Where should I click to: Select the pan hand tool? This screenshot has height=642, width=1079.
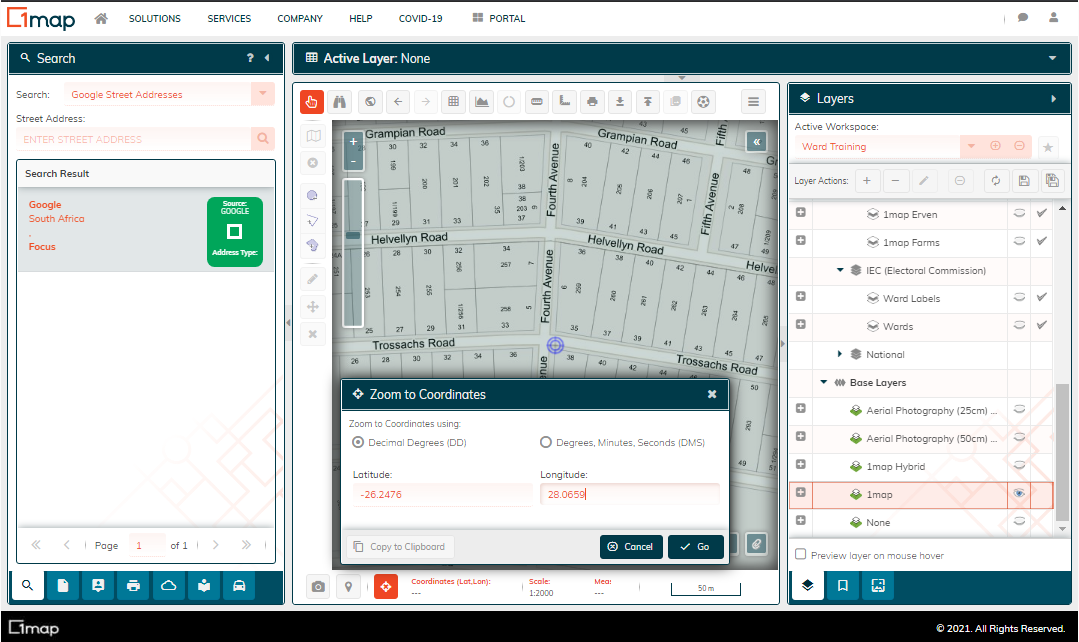click(312, 102)
